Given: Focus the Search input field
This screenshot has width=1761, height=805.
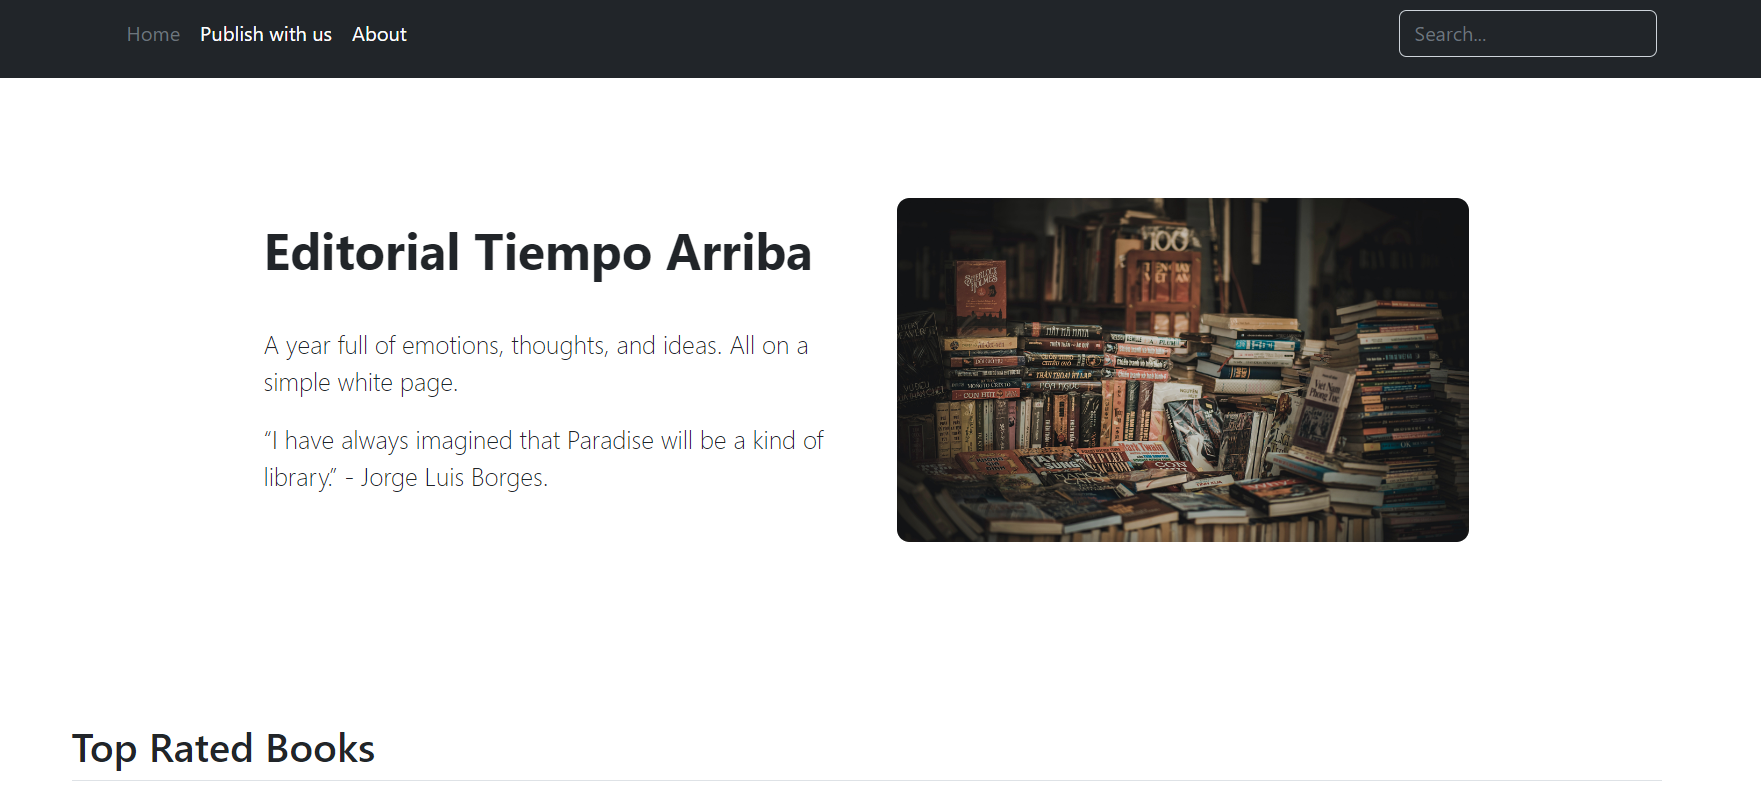Looking at the screenshot, I should click(x=1527, y=34).
